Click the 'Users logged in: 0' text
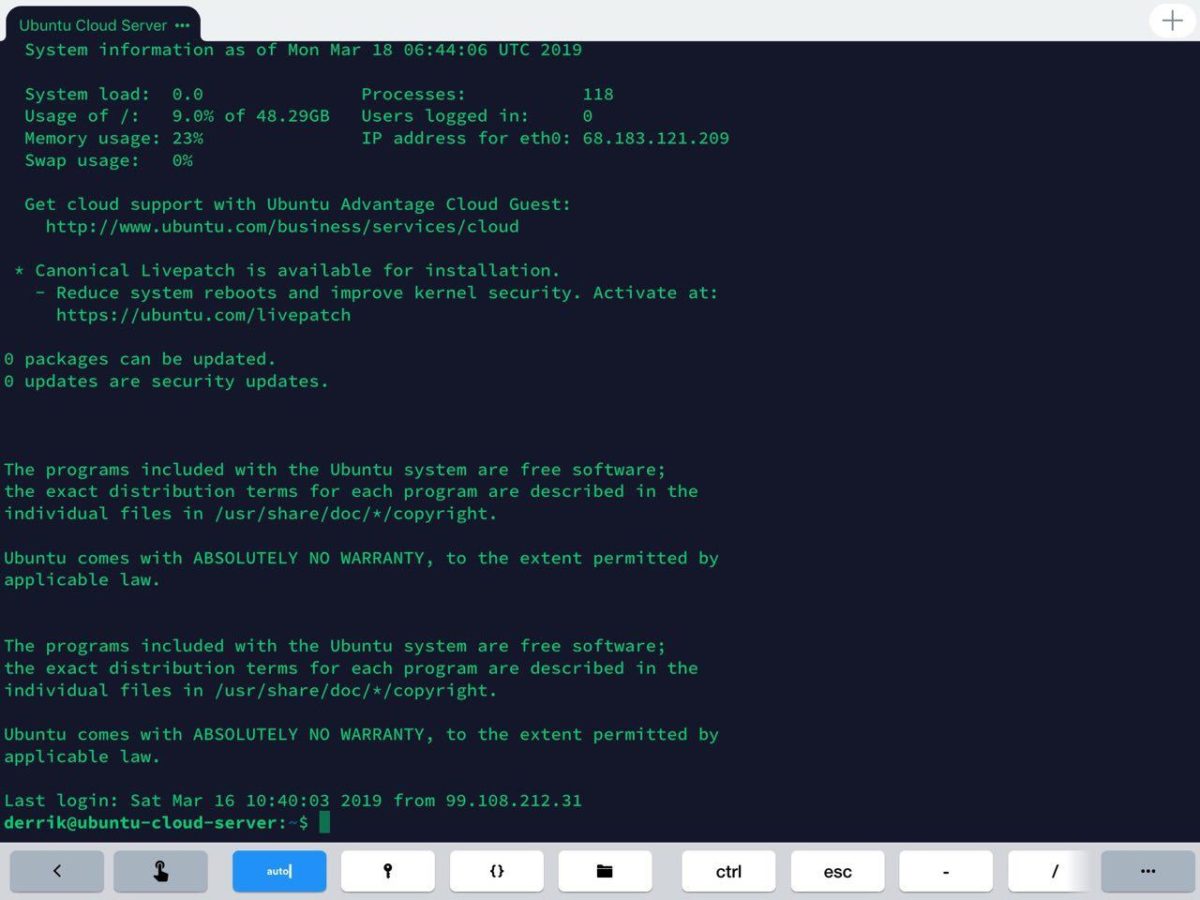 click(x=477, y=116)
